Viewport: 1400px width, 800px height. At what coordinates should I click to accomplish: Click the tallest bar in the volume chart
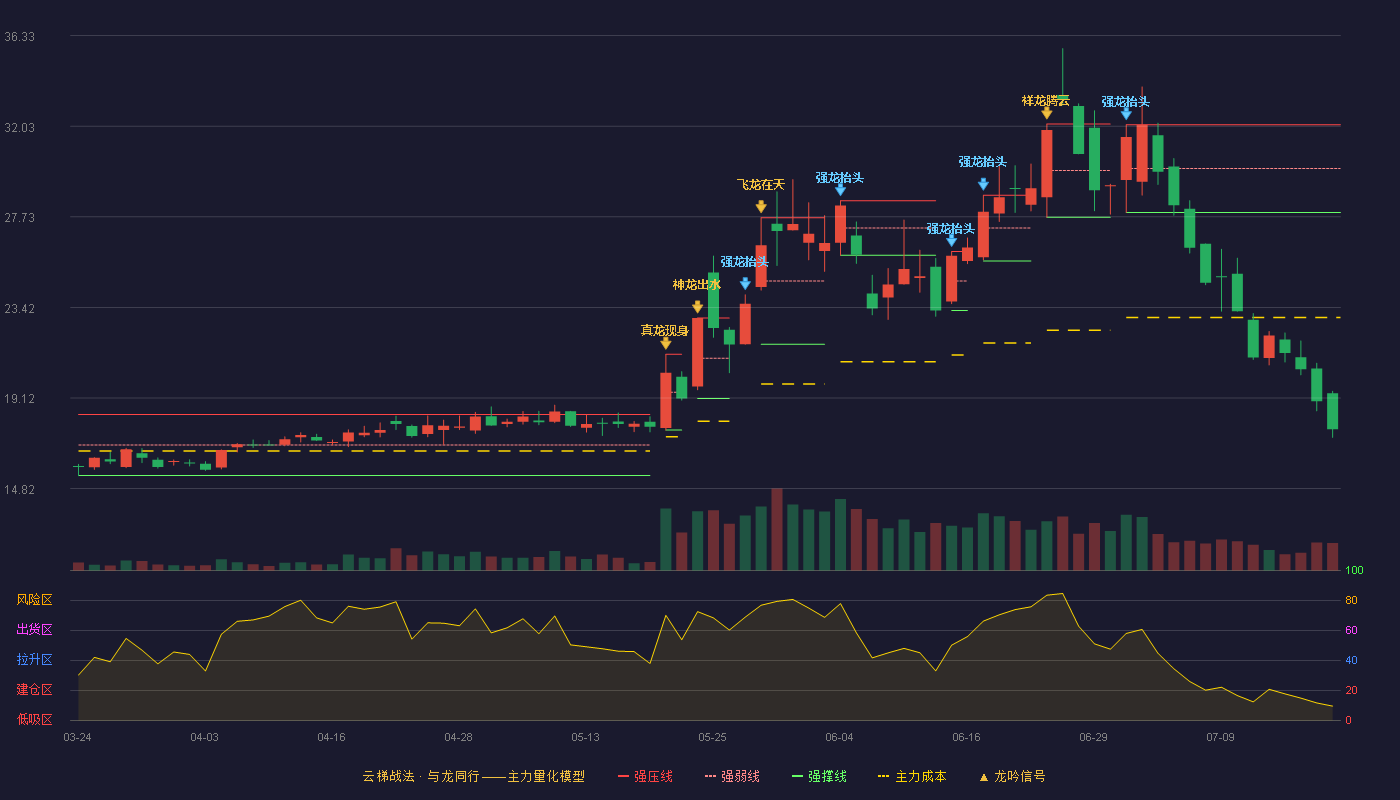777,529
